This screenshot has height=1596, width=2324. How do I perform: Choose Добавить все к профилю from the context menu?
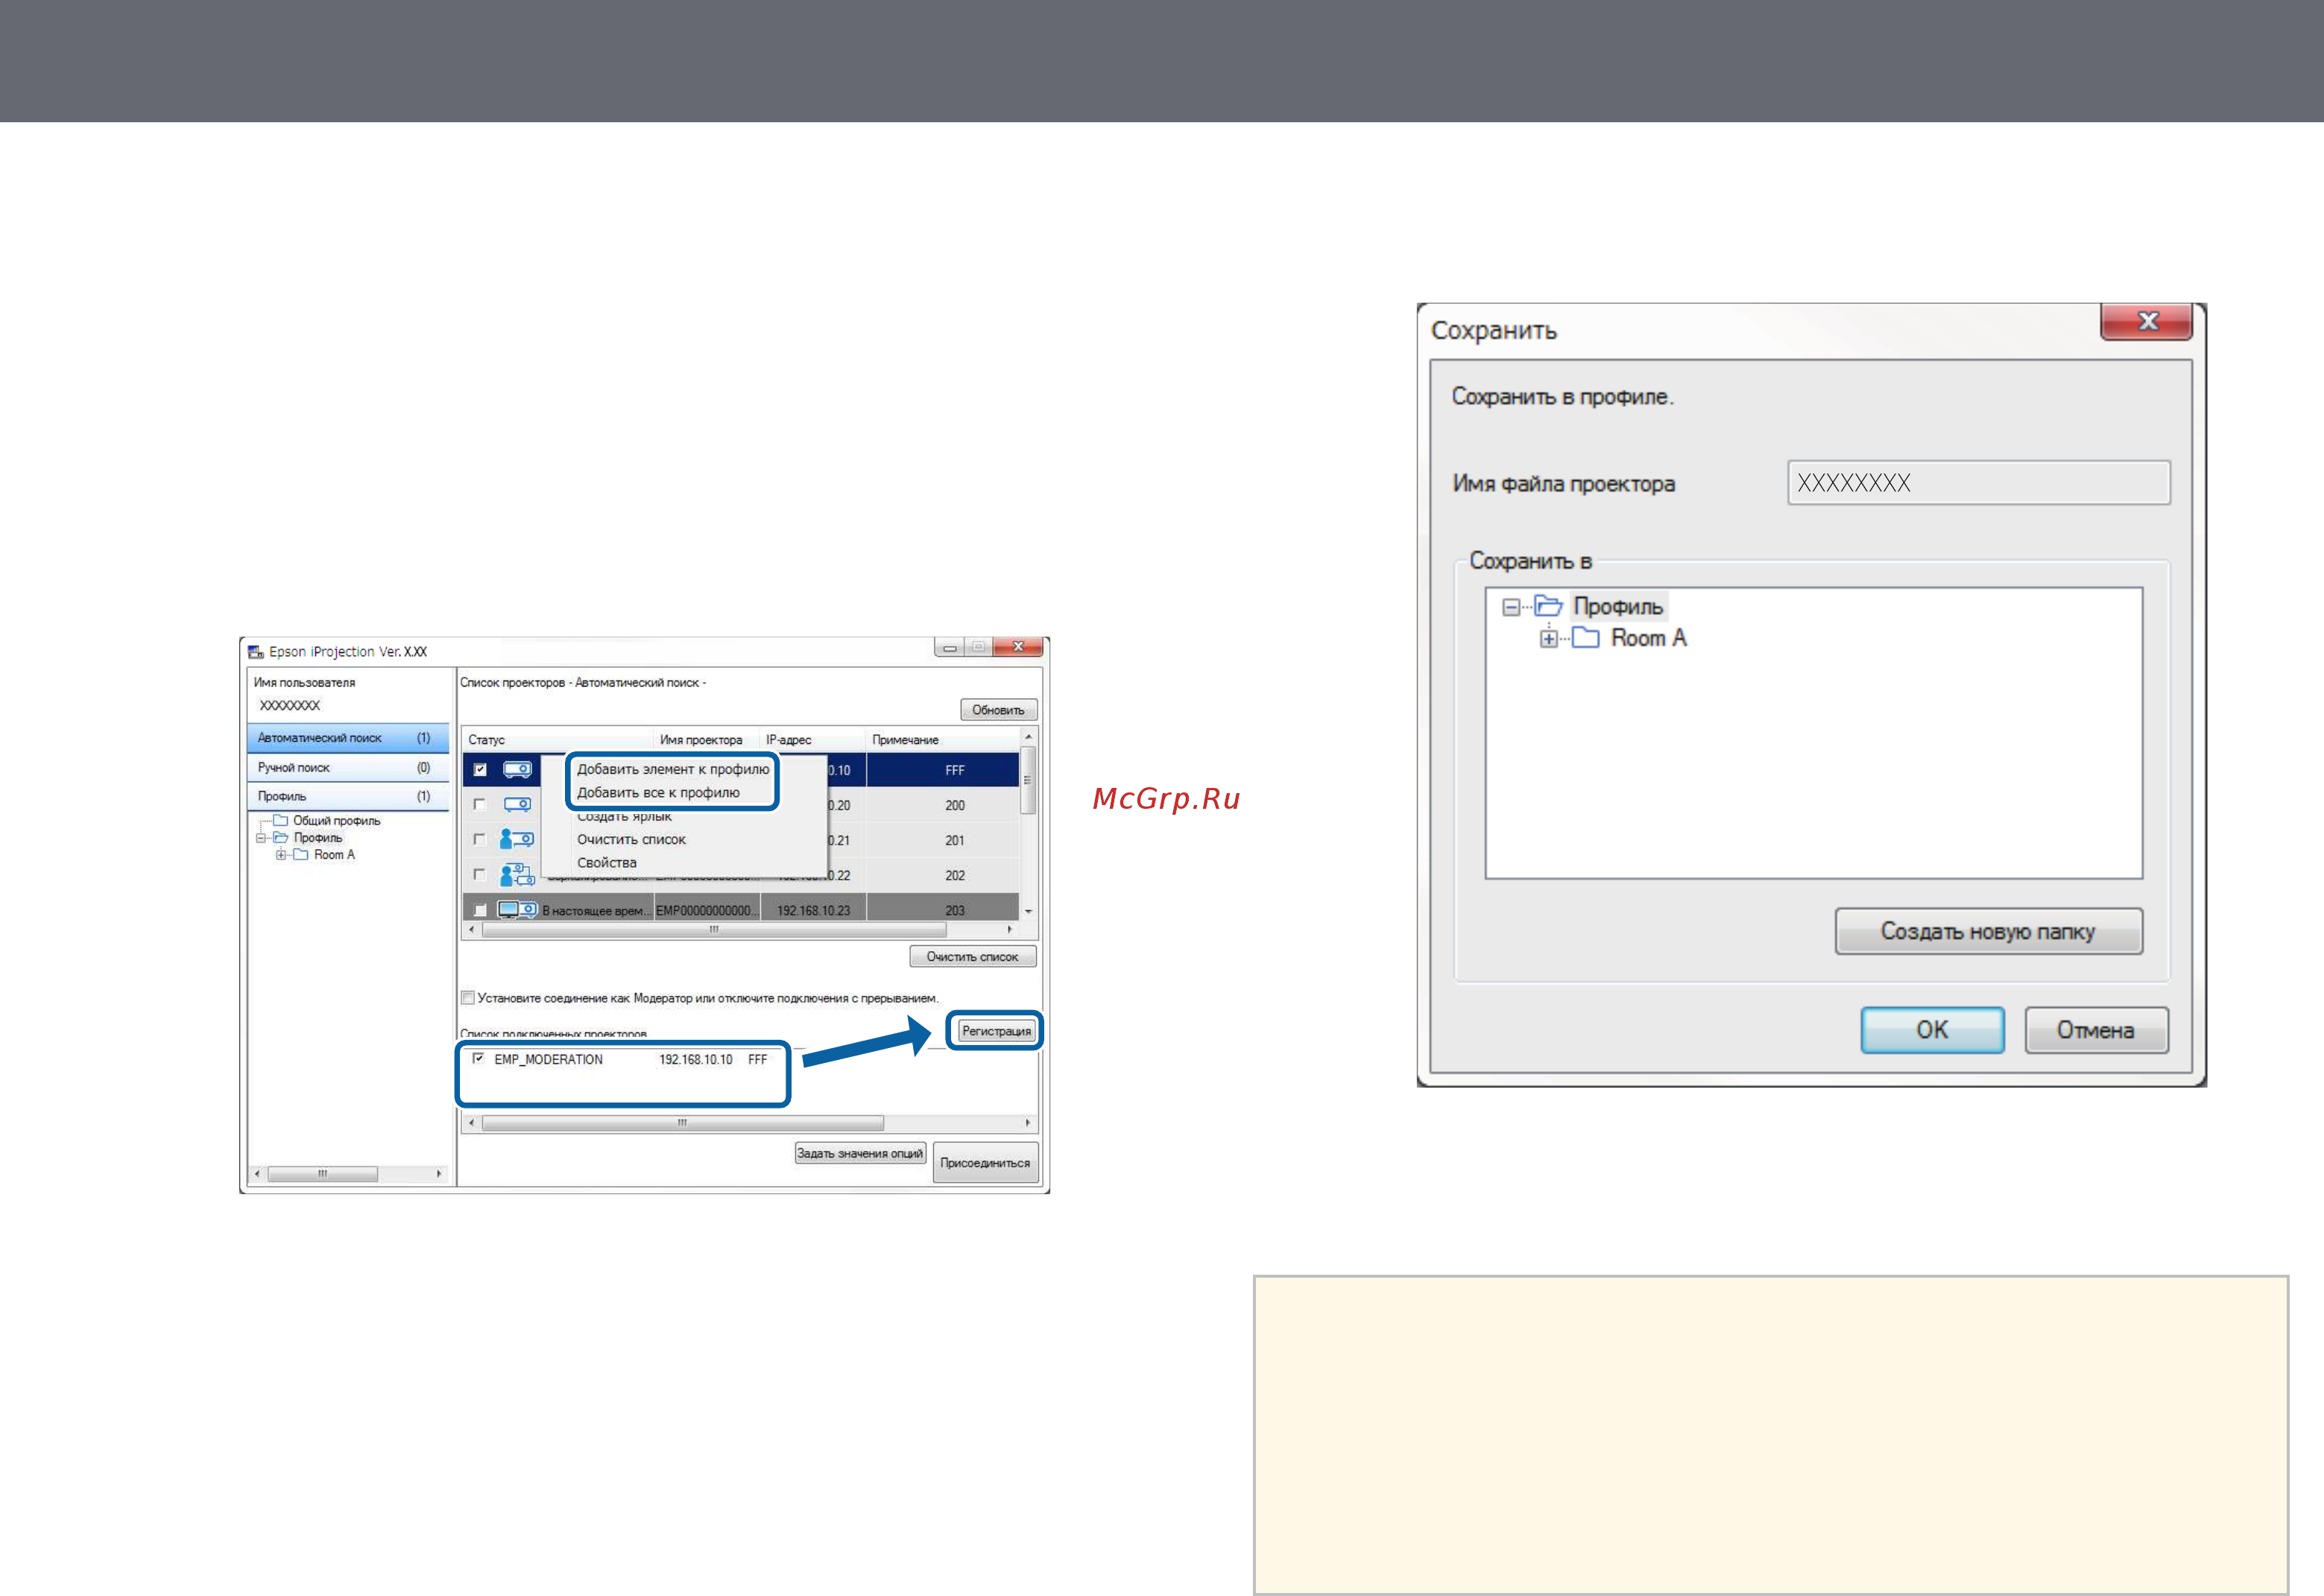tap(658, 792)
